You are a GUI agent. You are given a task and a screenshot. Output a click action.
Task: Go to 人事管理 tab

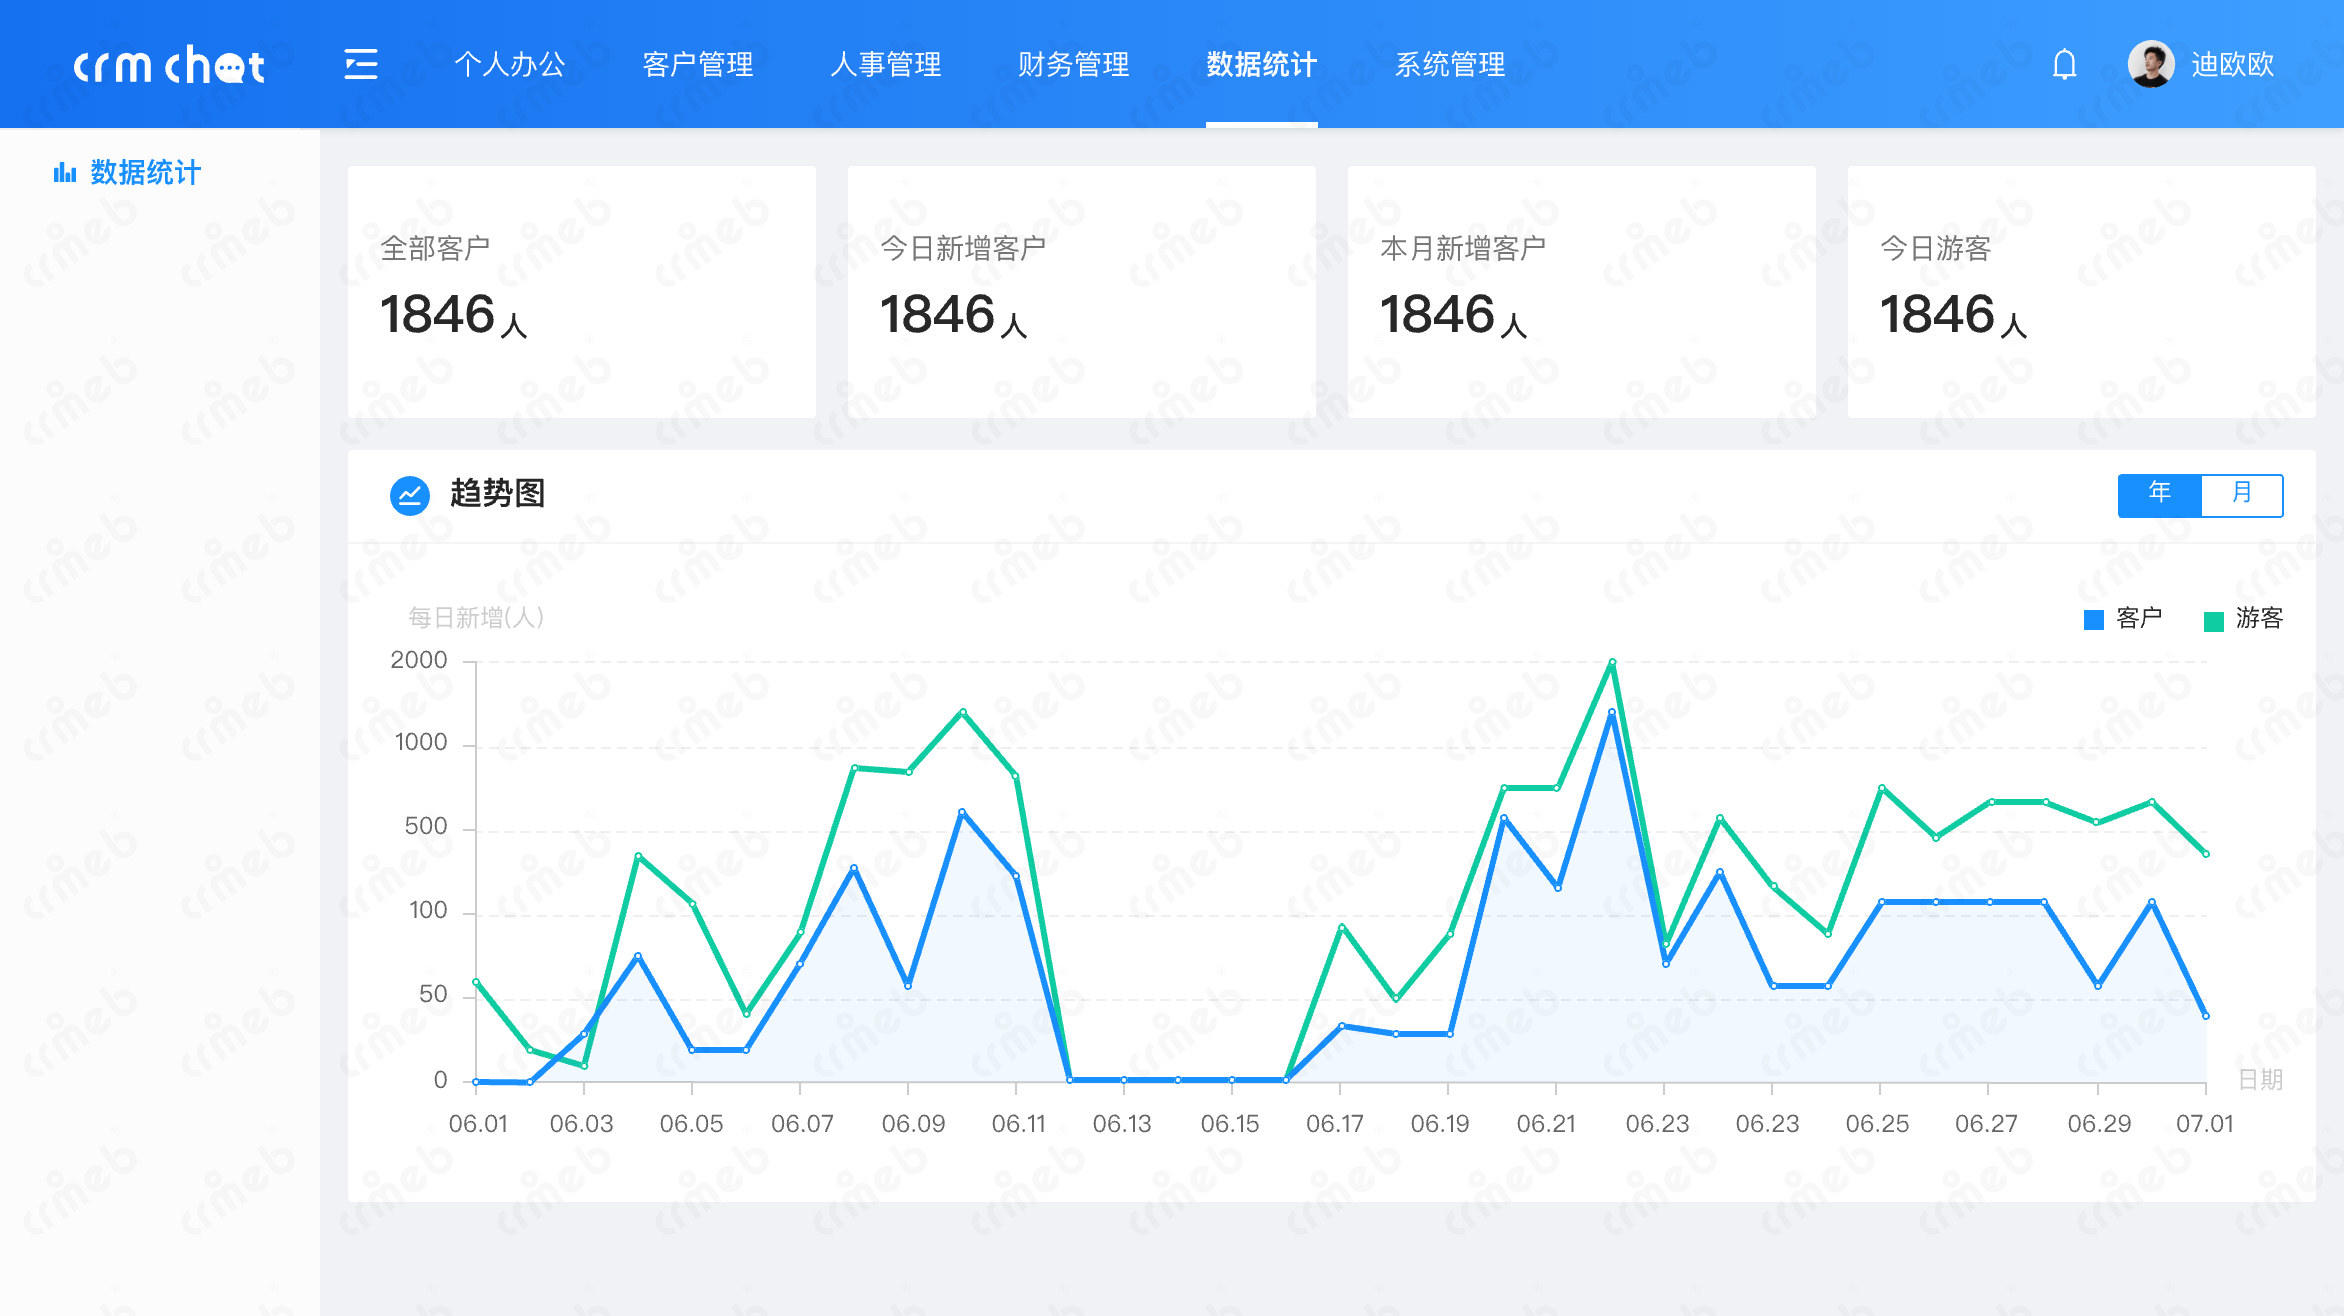[886, 65]
